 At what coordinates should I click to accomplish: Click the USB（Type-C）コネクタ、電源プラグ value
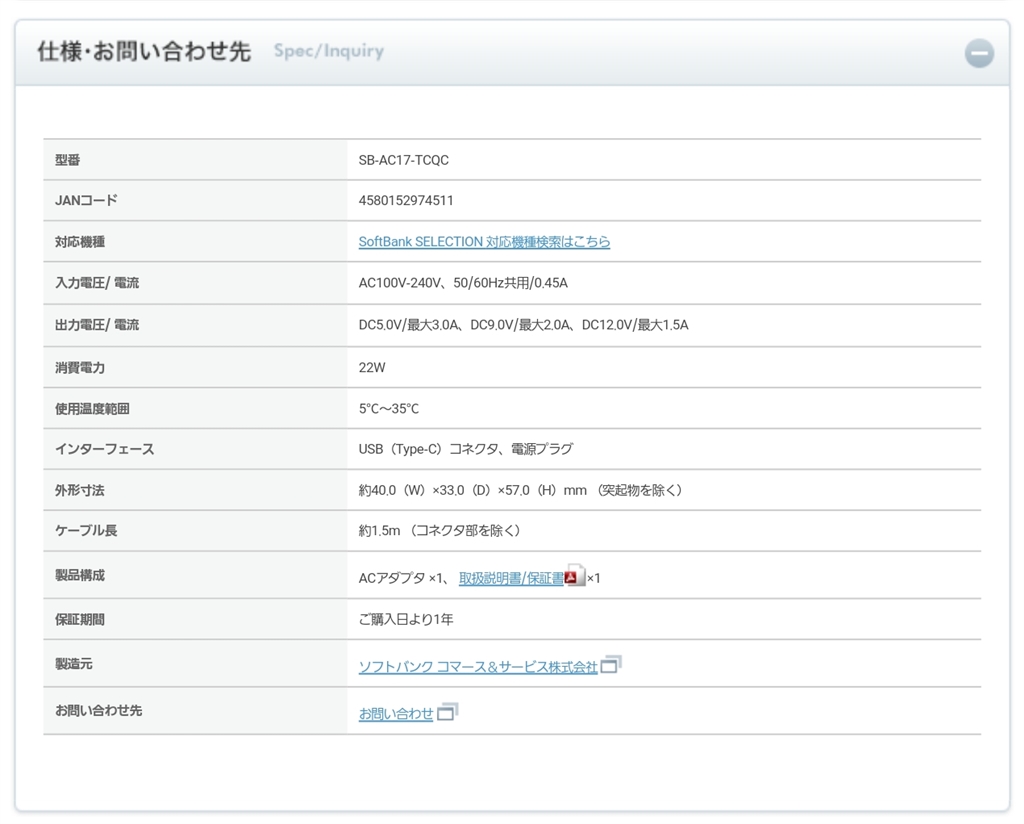click(x=466, y=449)
